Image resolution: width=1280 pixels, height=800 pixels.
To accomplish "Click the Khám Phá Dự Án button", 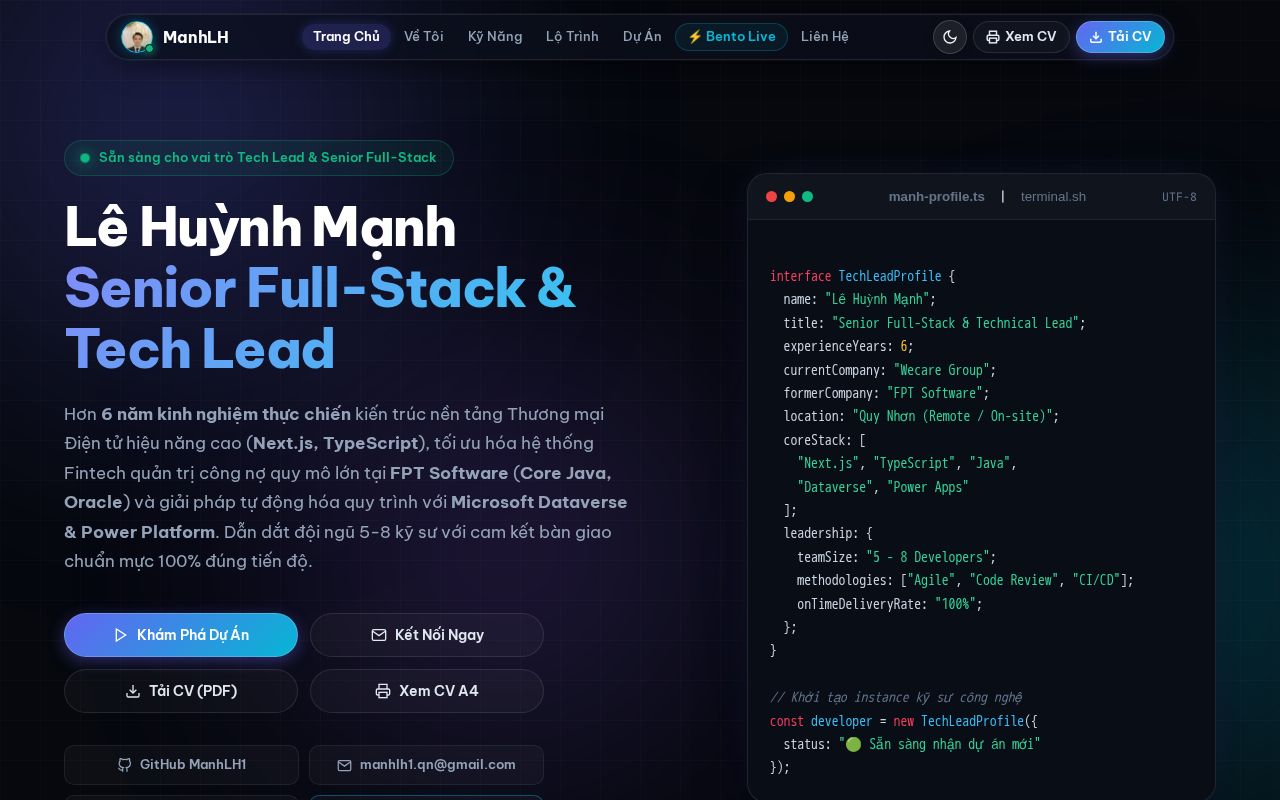I will click(x=181, y=635).
